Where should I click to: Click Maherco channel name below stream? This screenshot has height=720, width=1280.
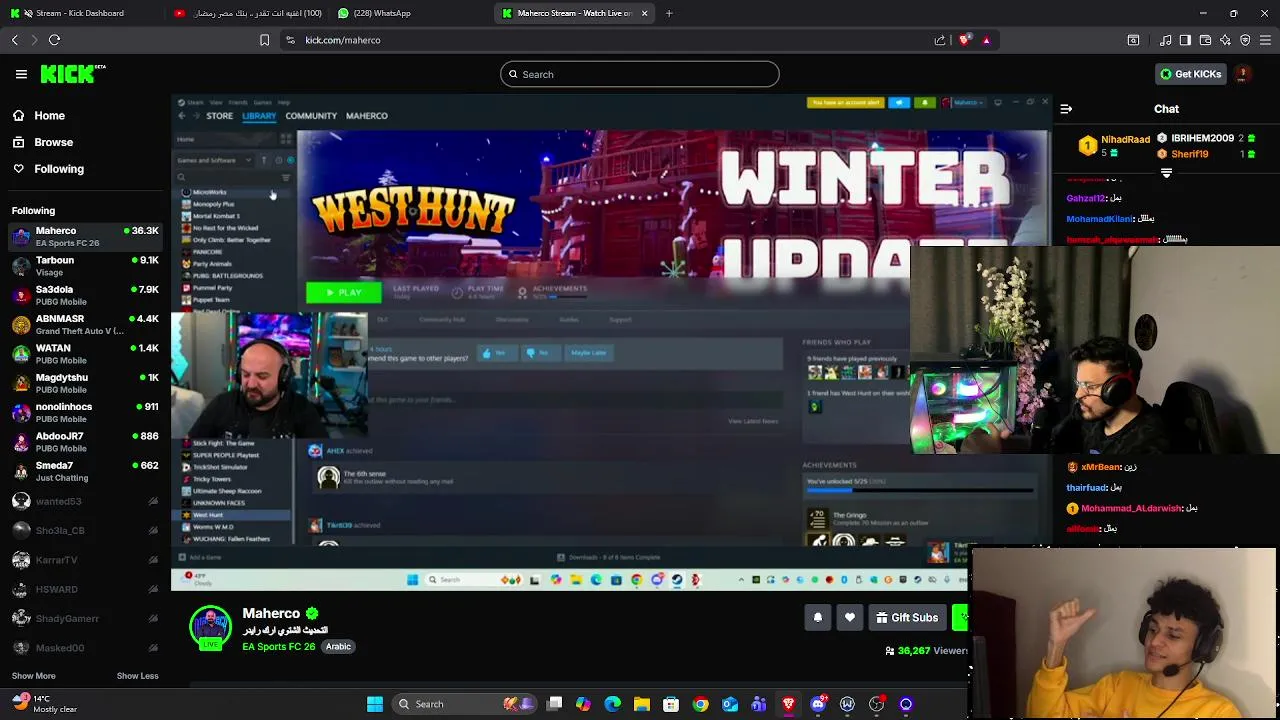click(271, 613)
